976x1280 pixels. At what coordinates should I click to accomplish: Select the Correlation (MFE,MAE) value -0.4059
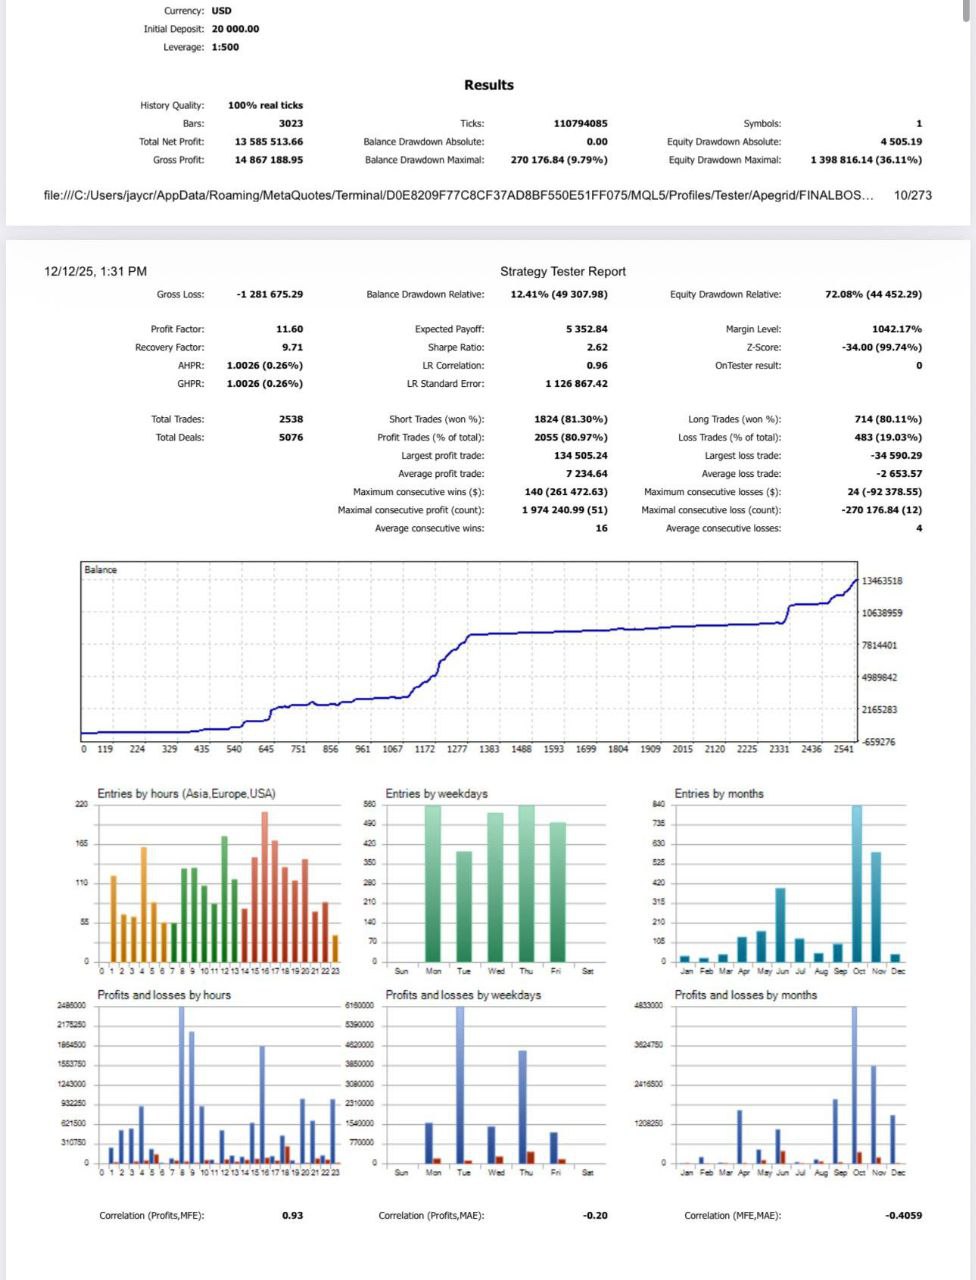pyautogui.click(x=903, y=1216)
